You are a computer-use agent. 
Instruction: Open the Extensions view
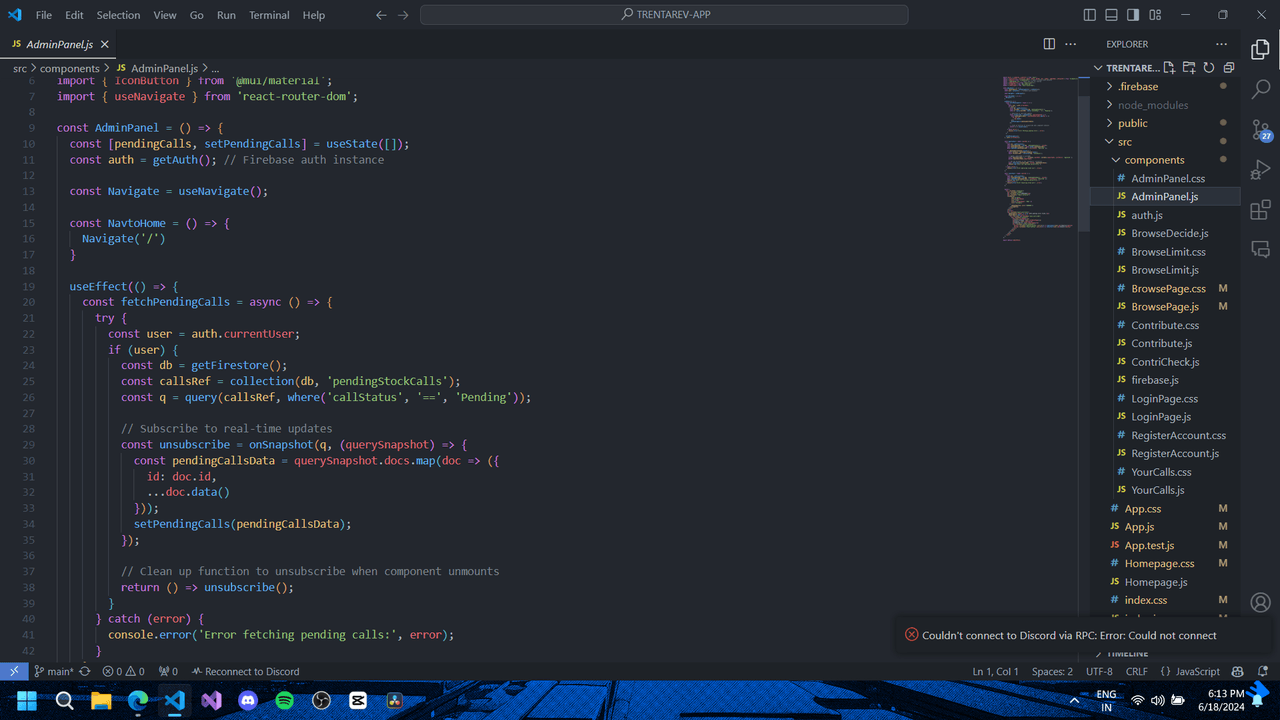click(x=1260, y=210)
